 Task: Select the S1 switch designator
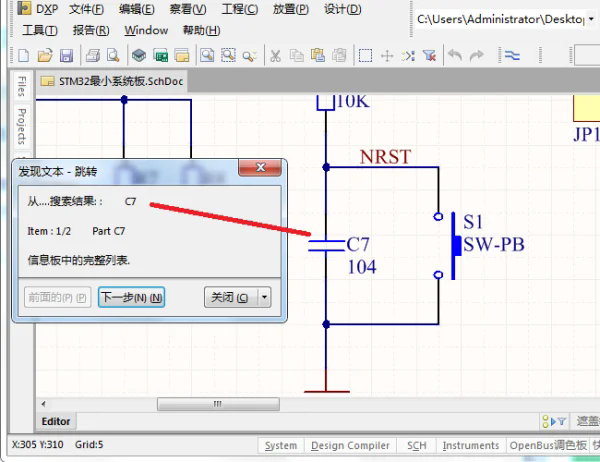point(473,222)
